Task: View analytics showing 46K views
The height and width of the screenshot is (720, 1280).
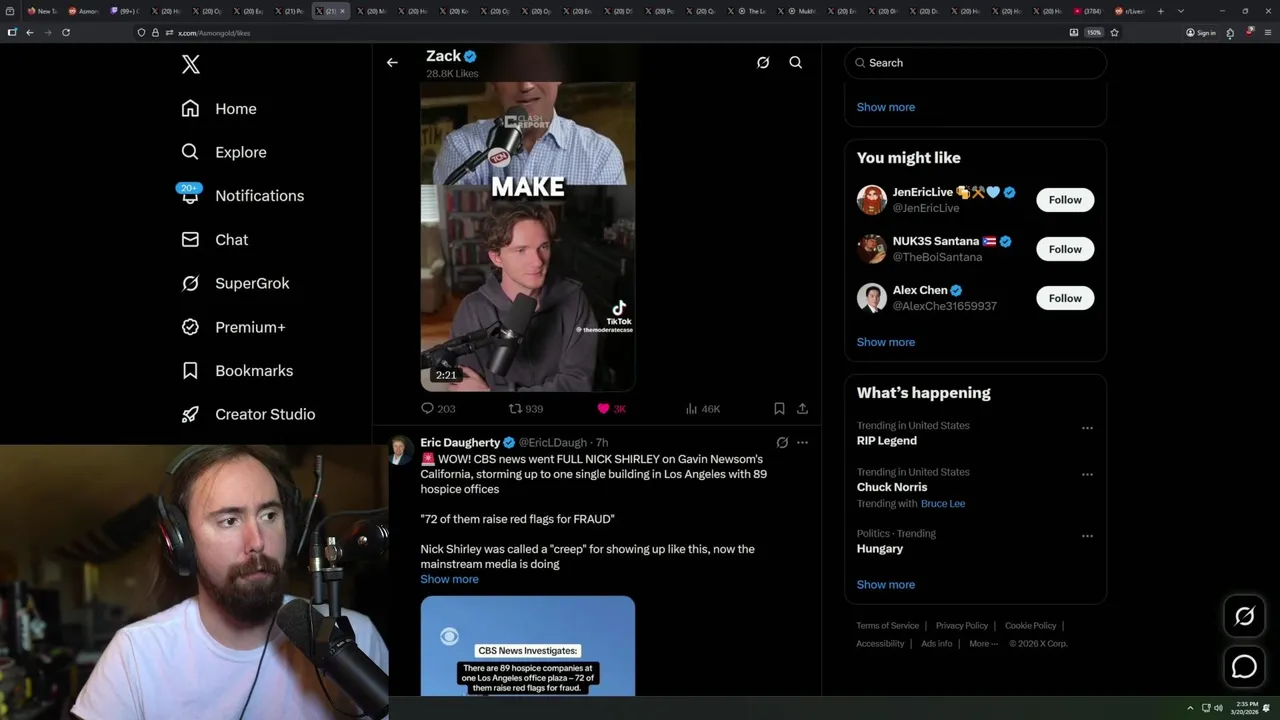Action: pyautogui.click(x=703, y=408)
